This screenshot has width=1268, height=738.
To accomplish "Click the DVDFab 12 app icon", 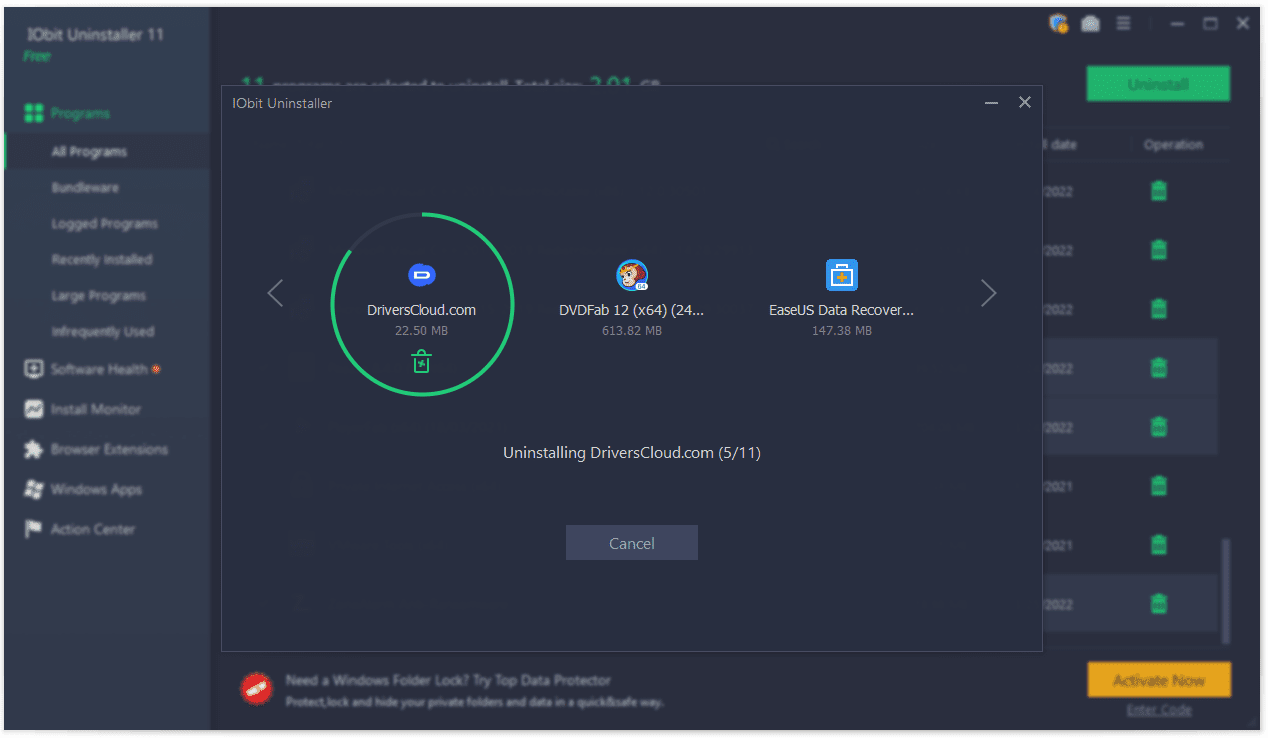I will [x=631, y=274].
